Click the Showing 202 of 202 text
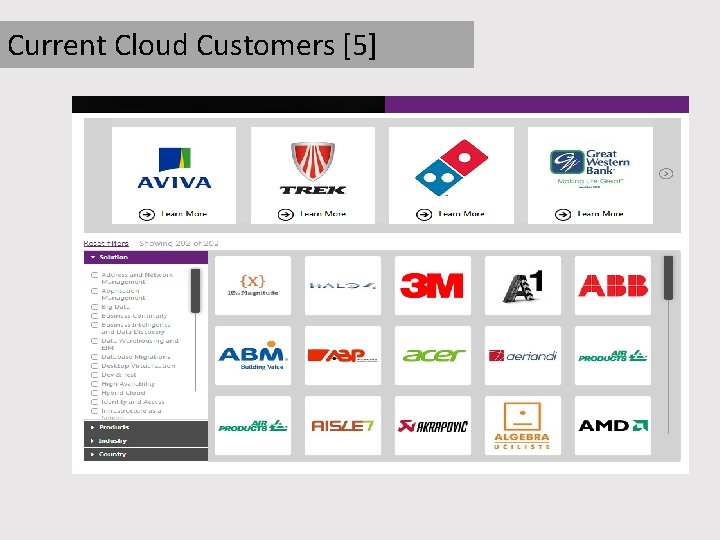Image resolution: width=720 pixels, height=540 pixels. 179,243
